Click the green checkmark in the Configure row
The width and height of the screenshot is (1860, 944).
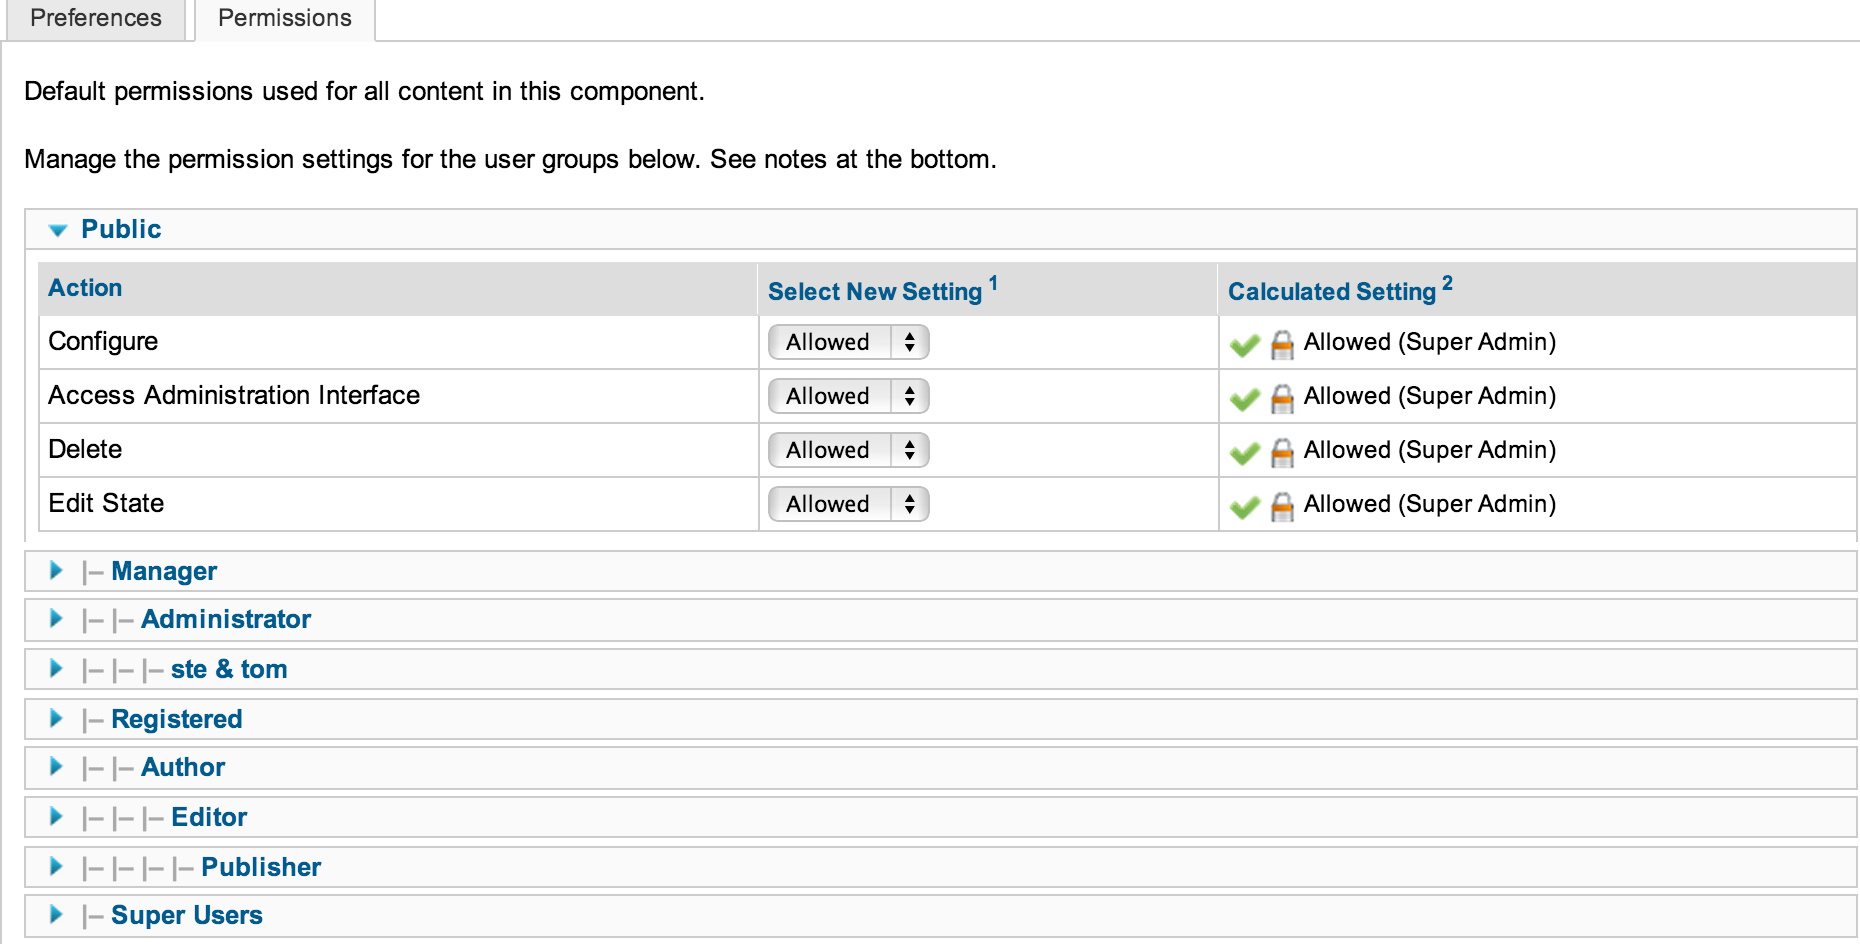point(1244,345)
